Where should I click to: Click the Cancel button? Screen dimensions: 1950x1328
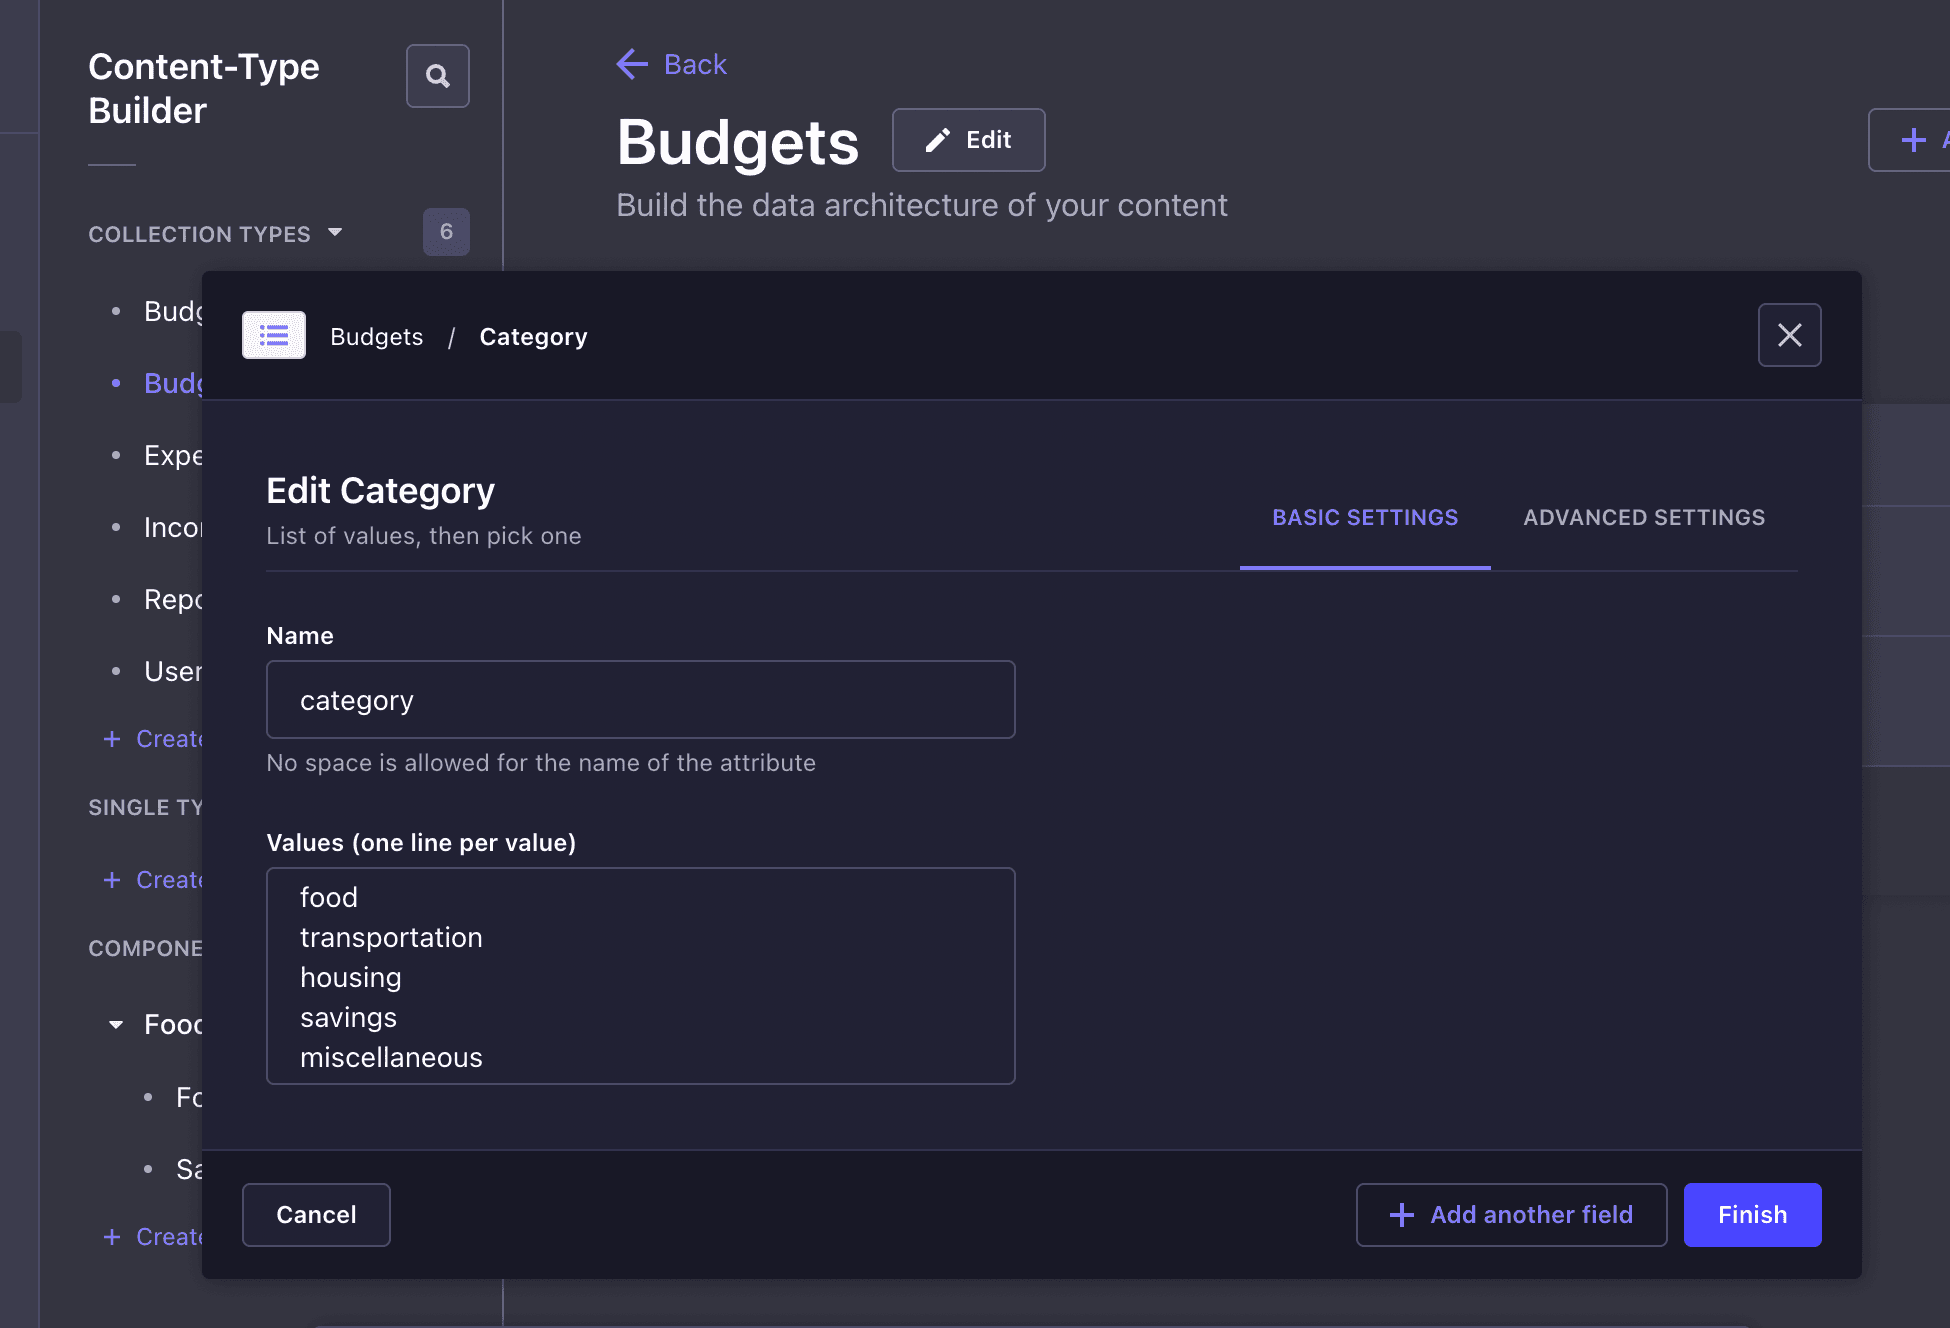tap(316, 1215)
